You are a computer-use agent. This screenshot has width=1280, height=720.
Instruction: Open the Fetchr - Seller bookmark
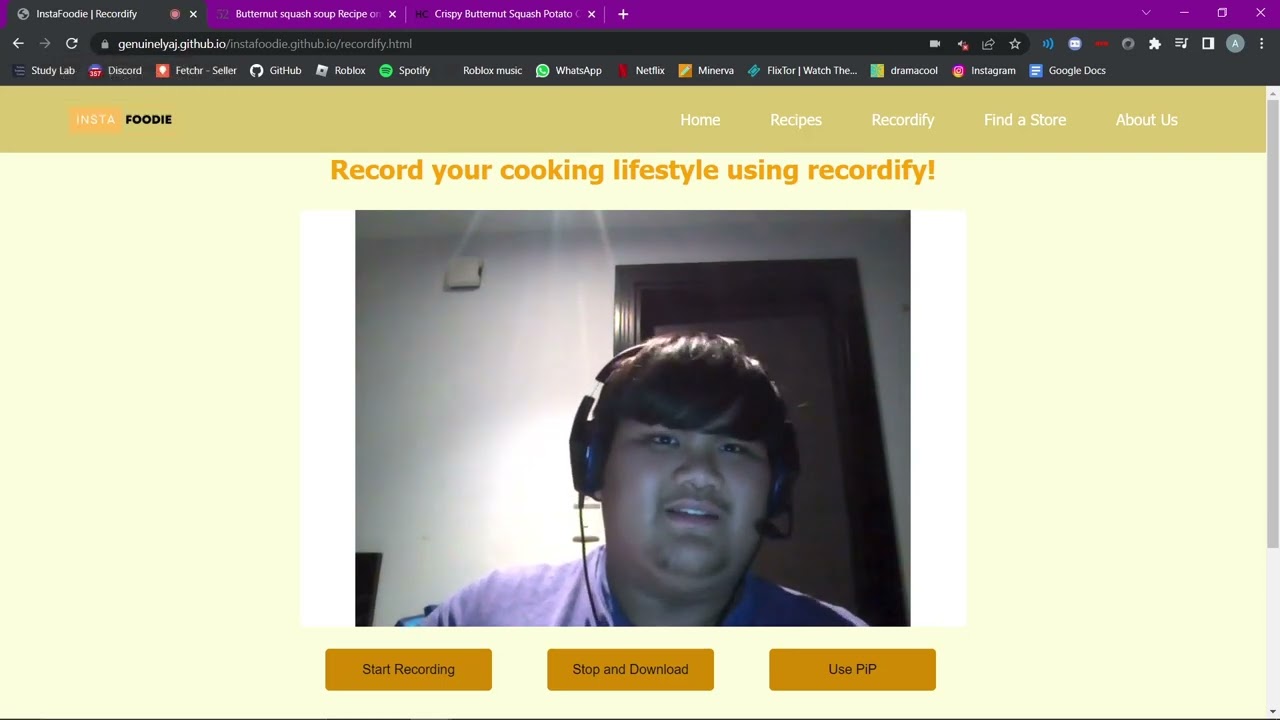196,71
